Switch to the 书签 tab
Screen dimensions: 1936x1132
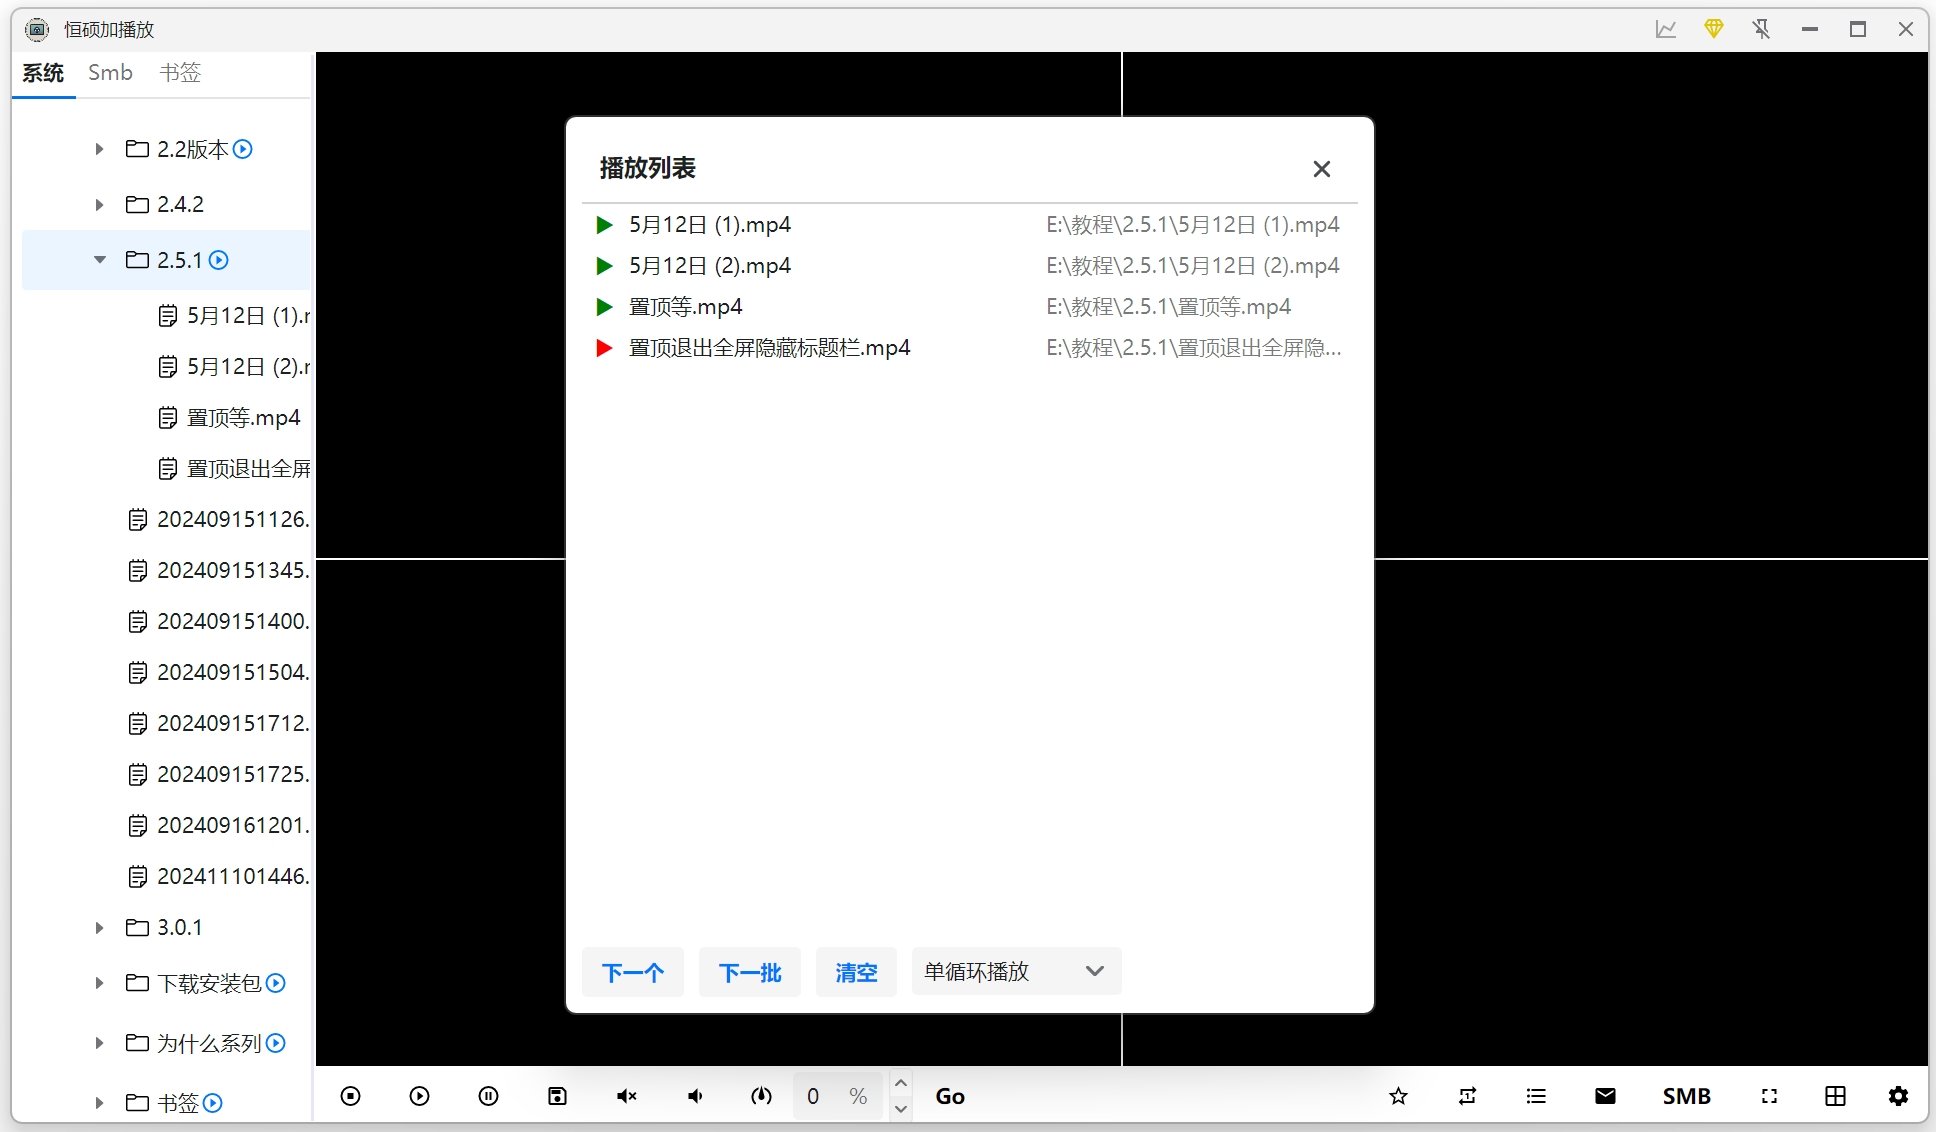coord(180,72)
